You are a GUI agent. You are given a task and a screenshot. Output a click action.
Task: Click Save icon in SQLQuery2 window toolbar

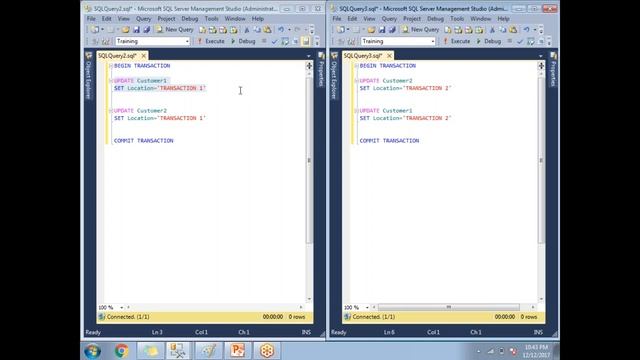(x=136, y=30)
